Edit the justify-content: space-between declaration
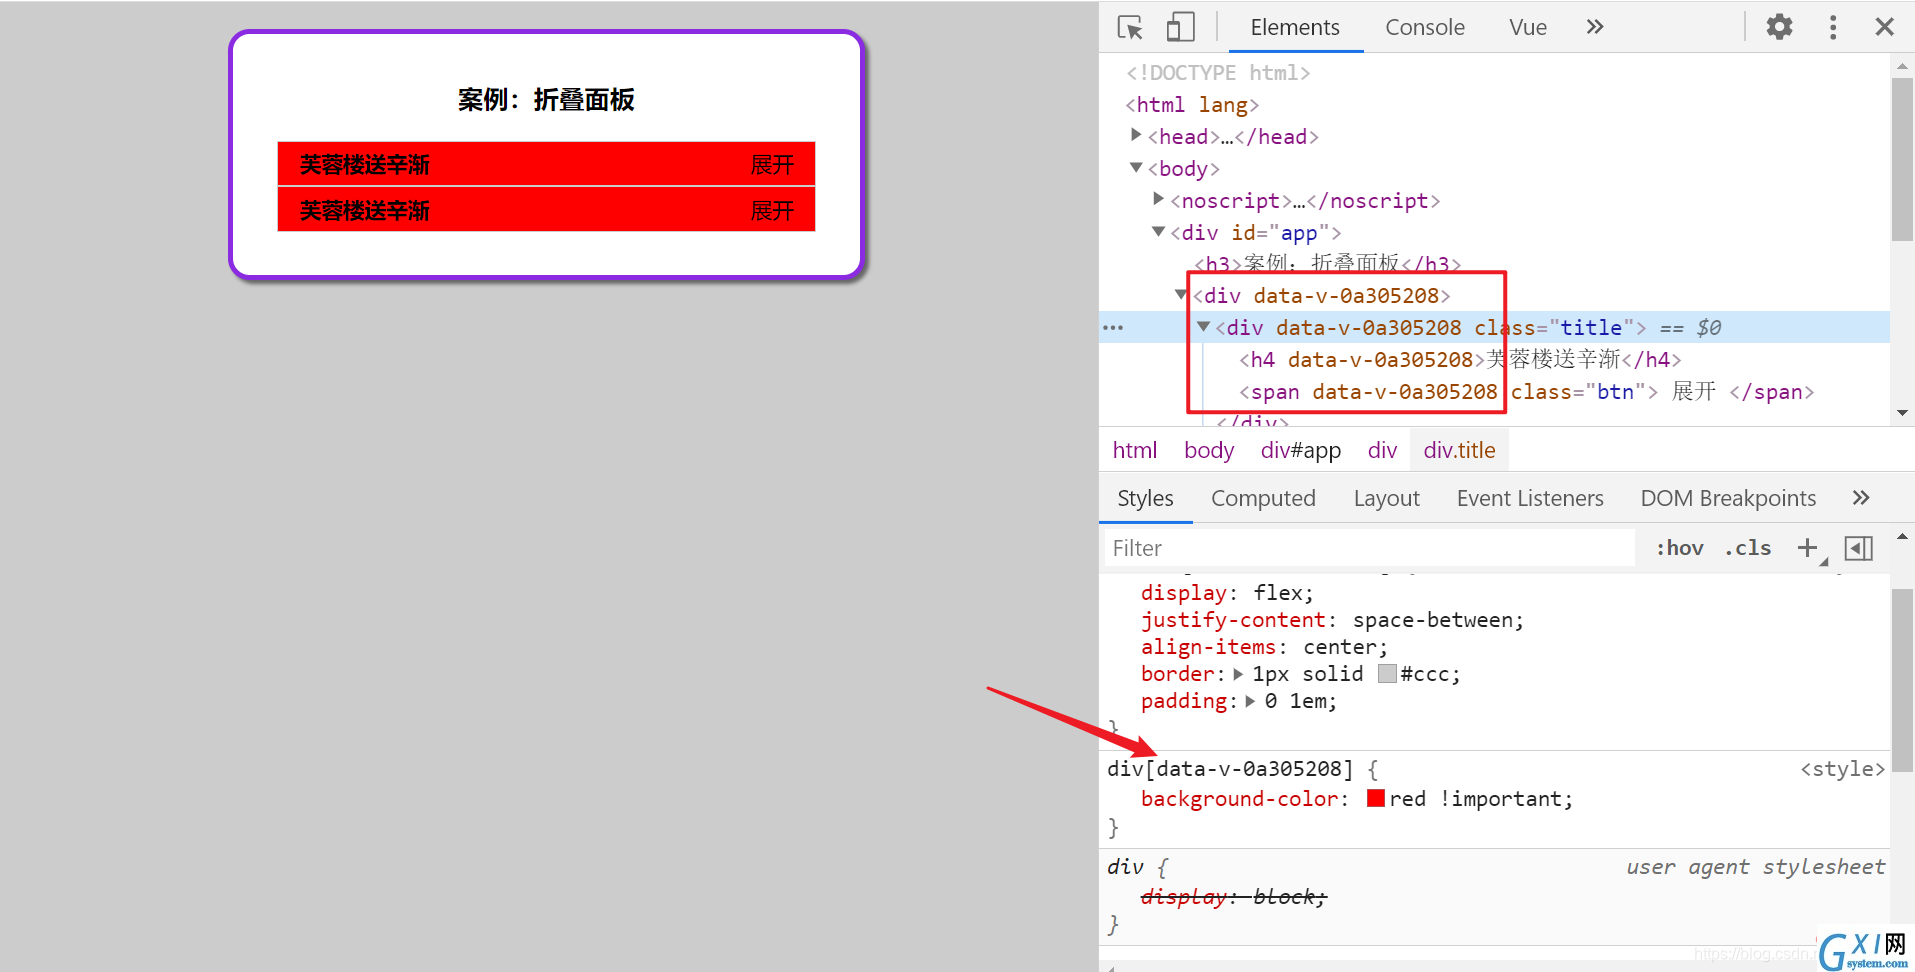The image size is (1915, 972). point(1332,620)
